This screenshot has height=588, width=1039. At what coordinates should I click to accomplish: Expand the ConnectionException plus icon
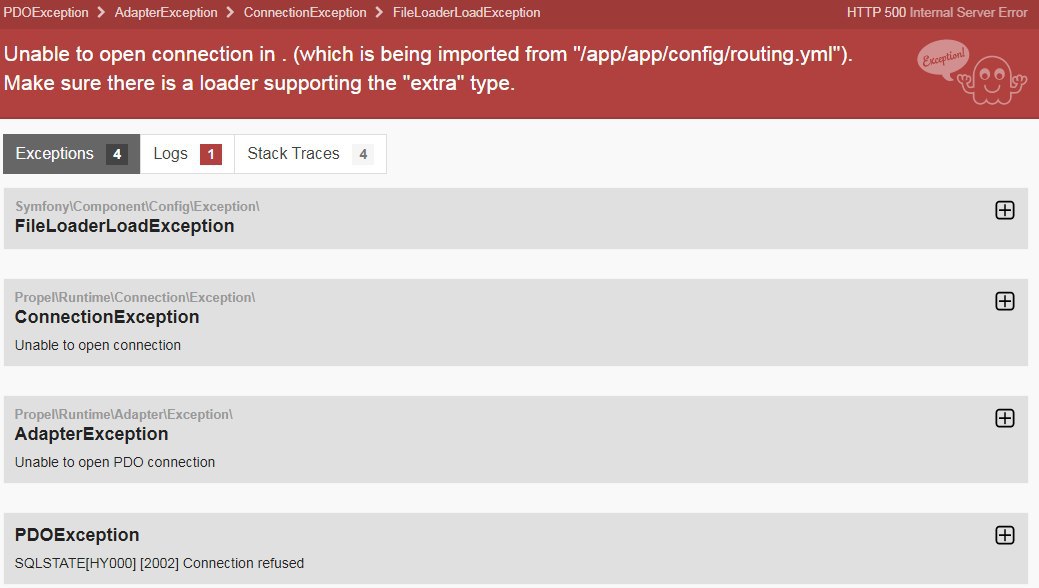coord(1005,301)
